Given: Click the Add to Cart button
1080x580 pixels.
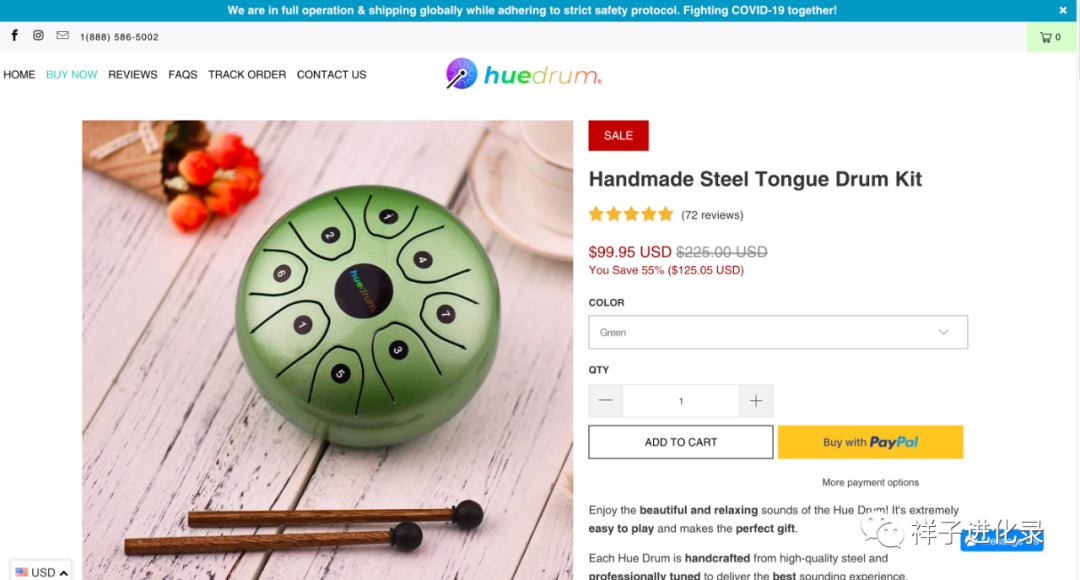Looking at the screenshot, I should tap(681, 442).
